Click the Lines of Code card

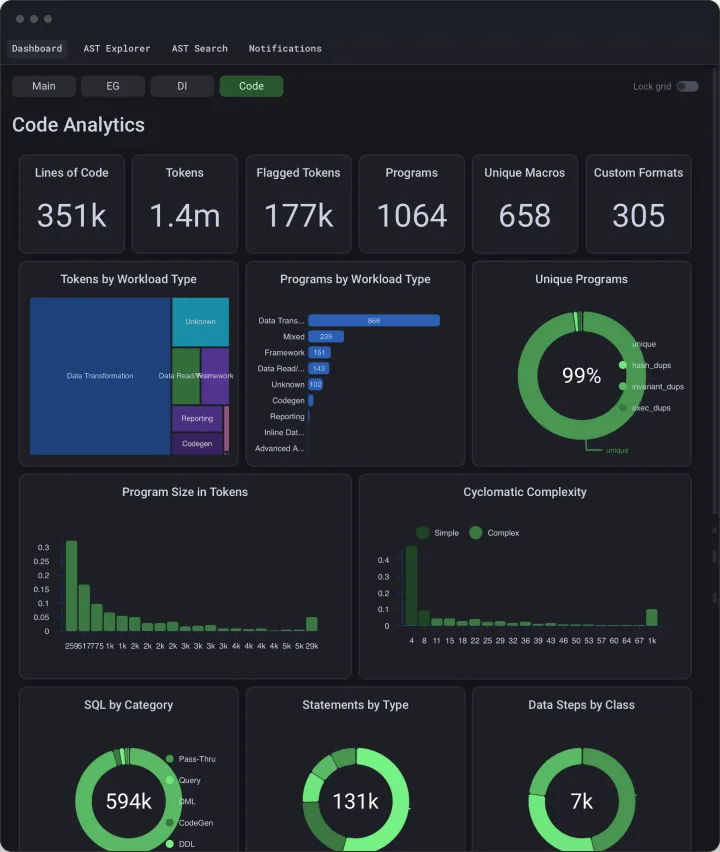coord(72,204)
